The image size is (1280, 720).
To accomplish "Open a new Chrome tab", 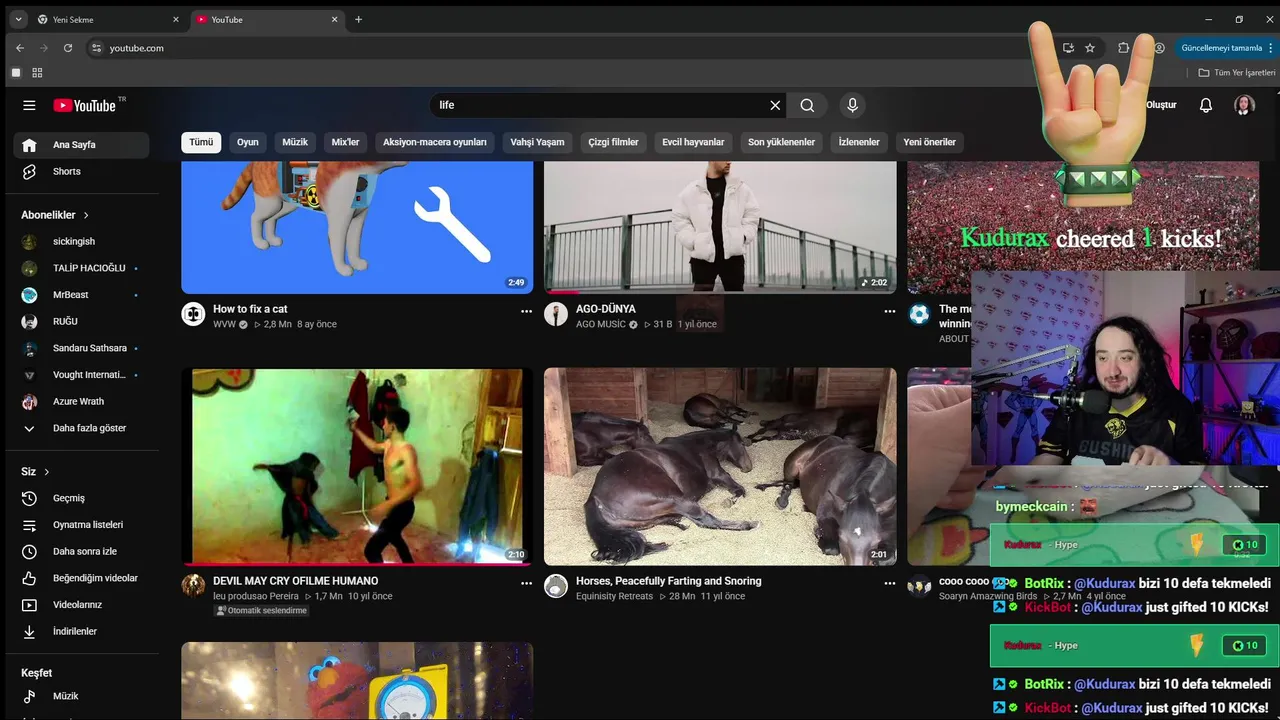I will [x=358, y=19].
